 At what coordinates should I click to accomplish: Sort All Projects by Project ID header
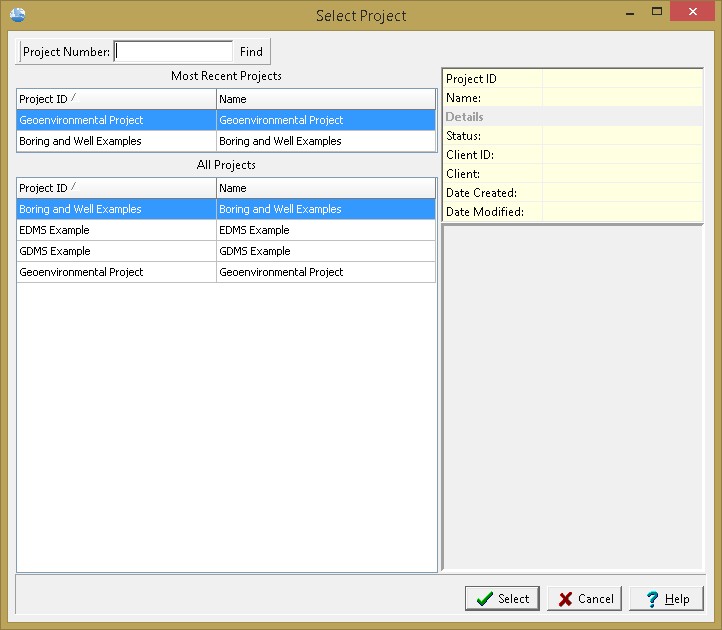click(x=116, y=188)
